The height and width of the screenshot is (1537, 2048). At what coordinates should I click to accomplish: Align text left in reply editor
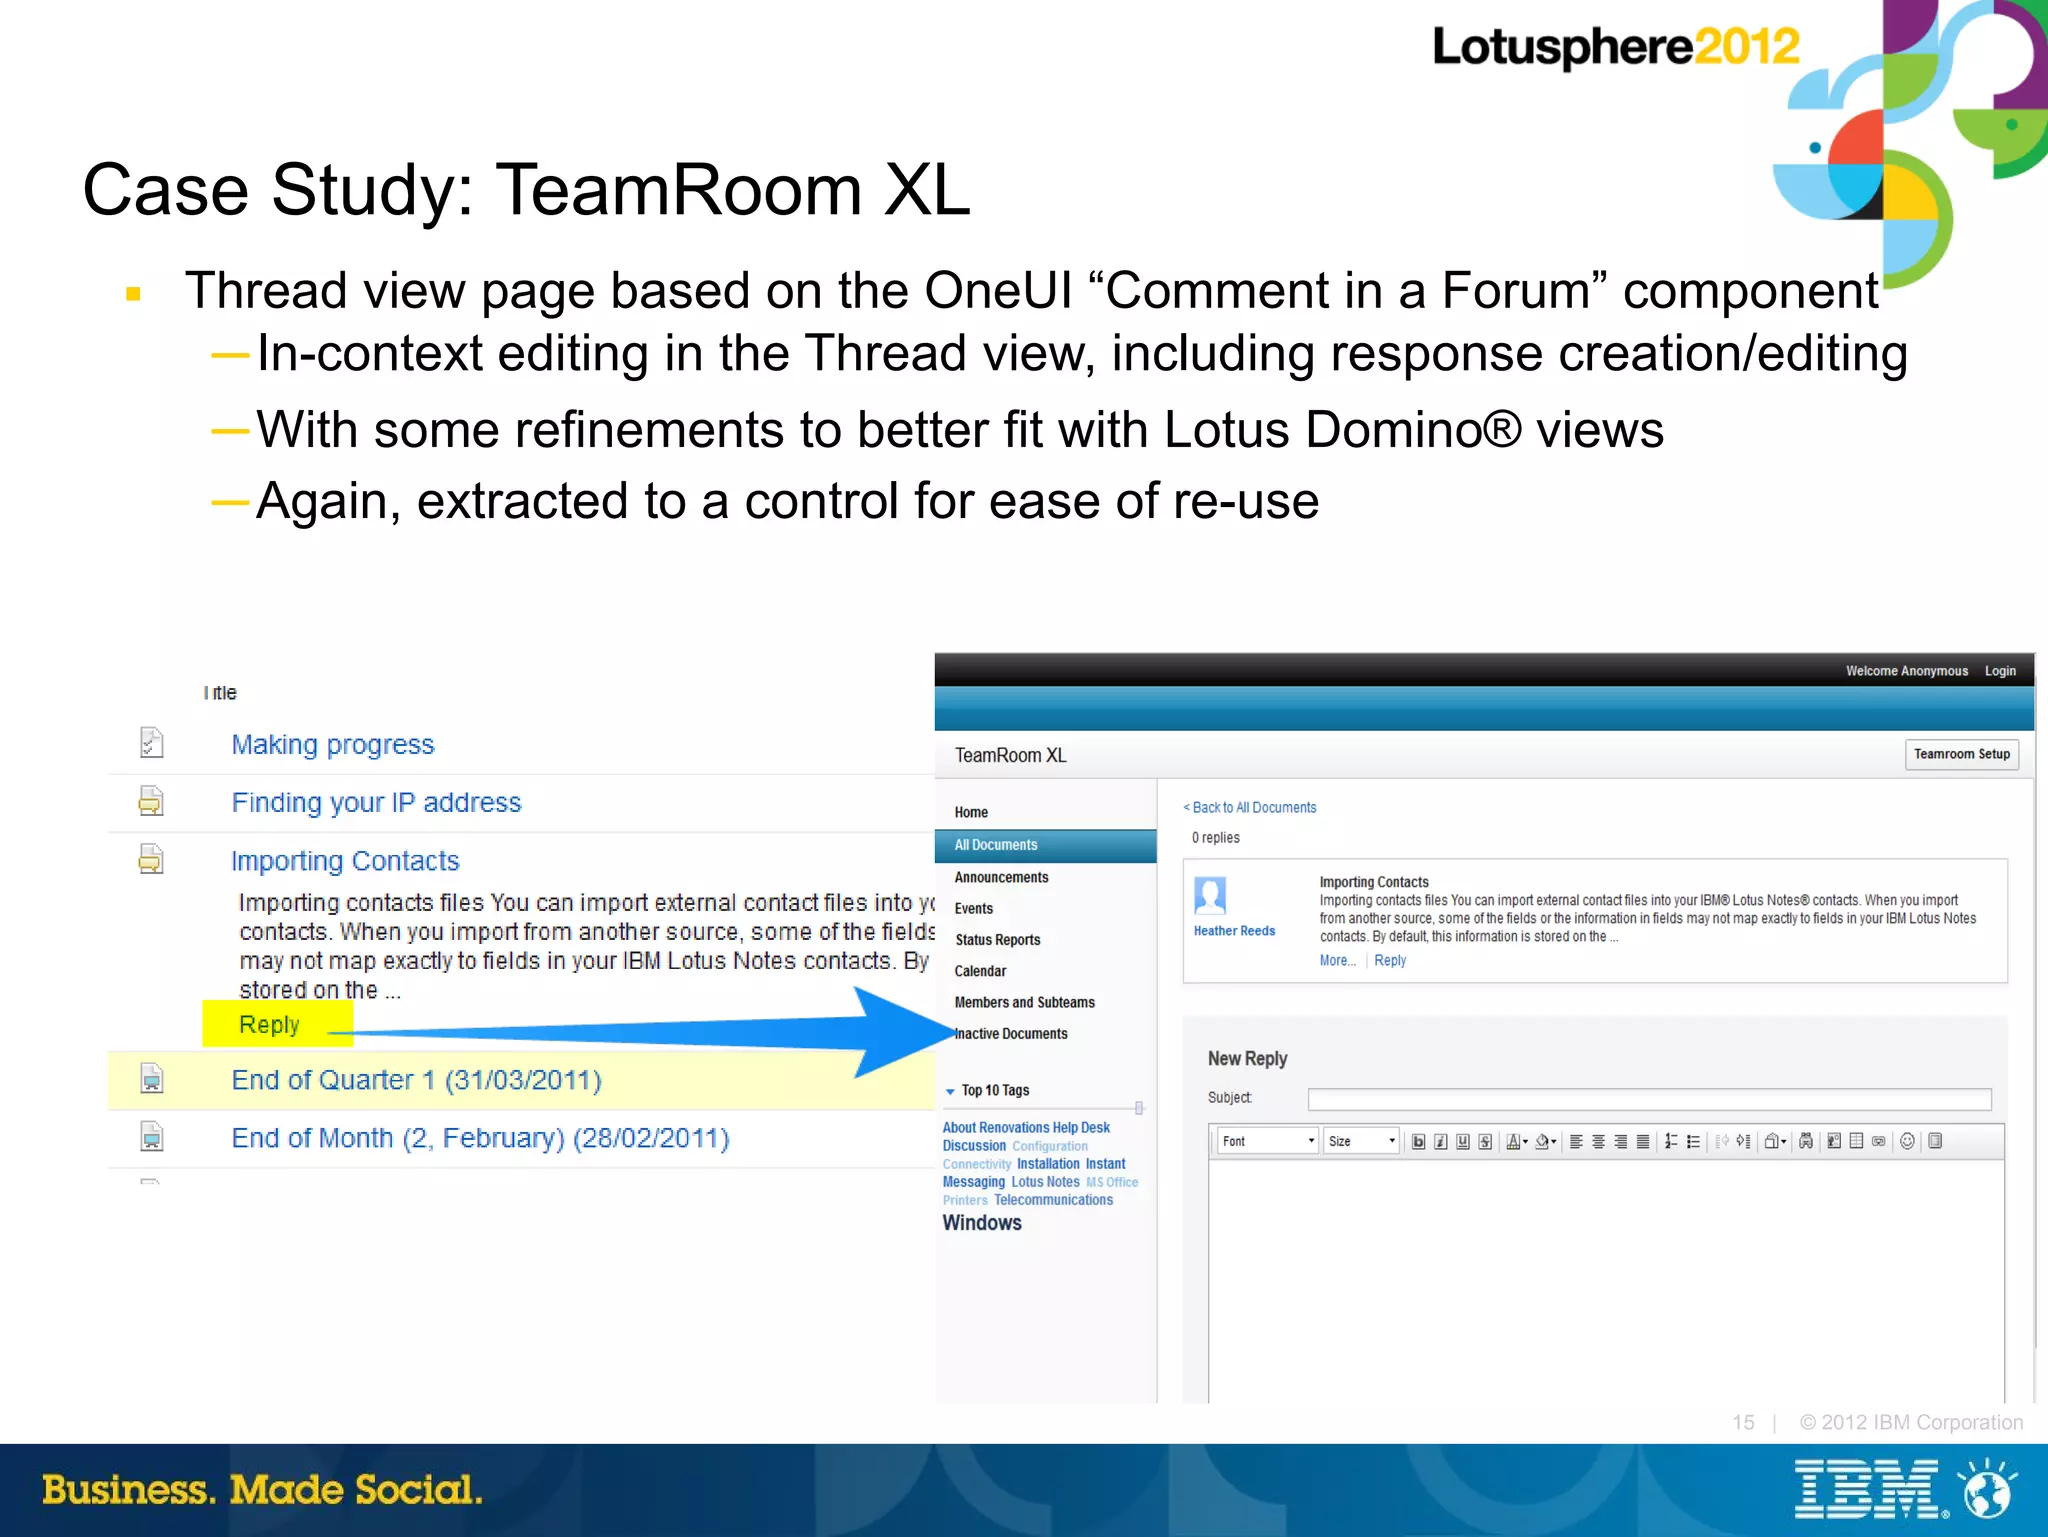pos(1576,1141)
